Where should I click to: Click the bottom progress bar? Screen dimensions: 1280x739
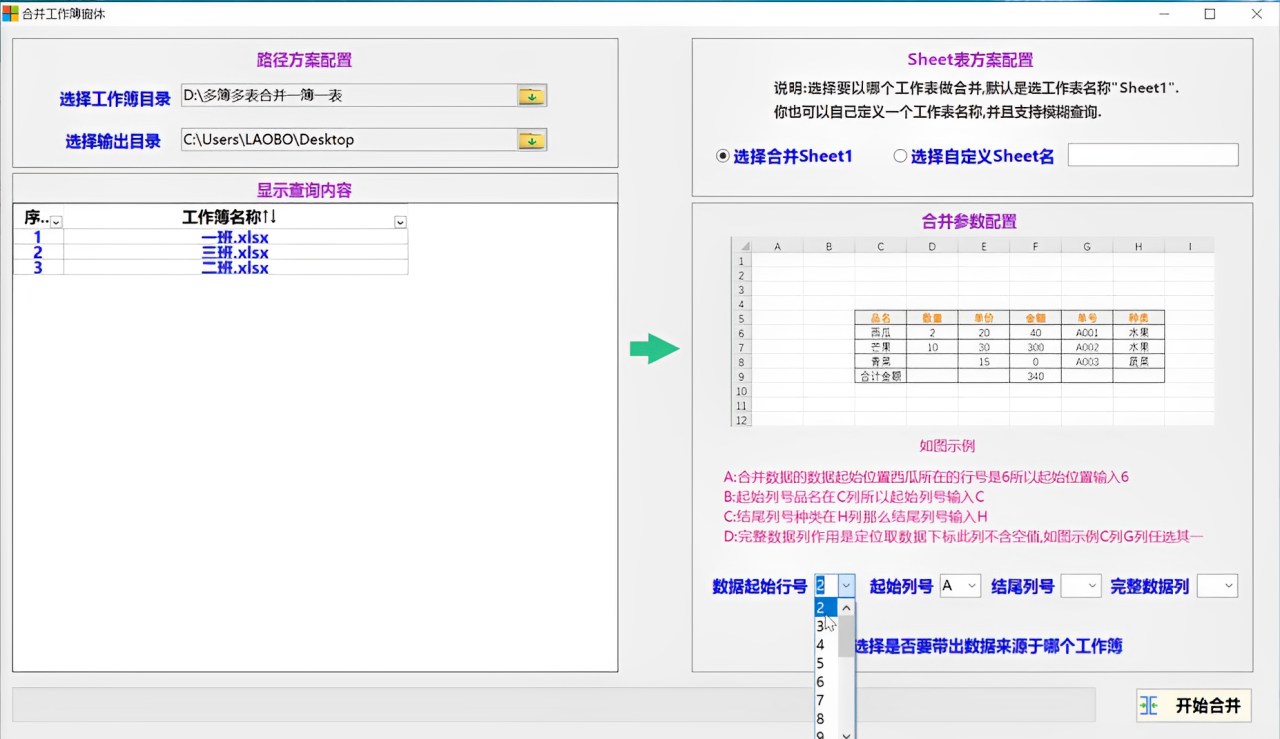553,704
